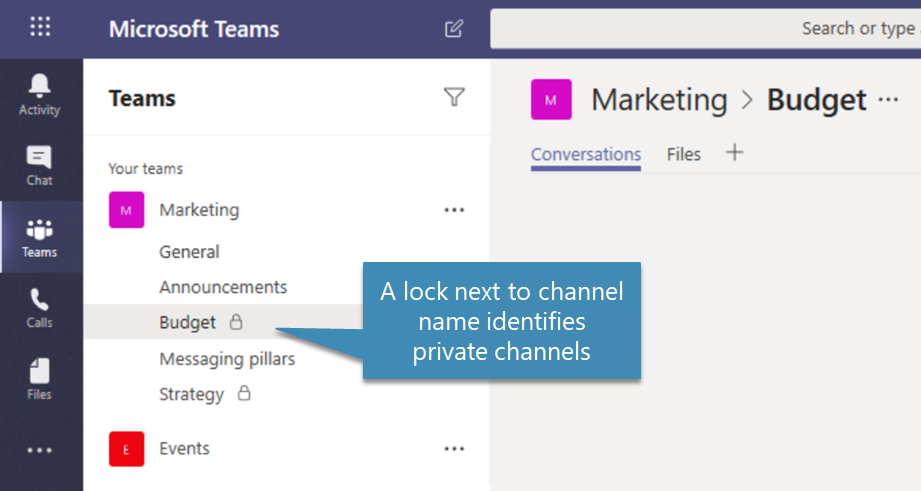Select the Events team name
Viewport: 921px width, 491px height.
tap(184, 449)
